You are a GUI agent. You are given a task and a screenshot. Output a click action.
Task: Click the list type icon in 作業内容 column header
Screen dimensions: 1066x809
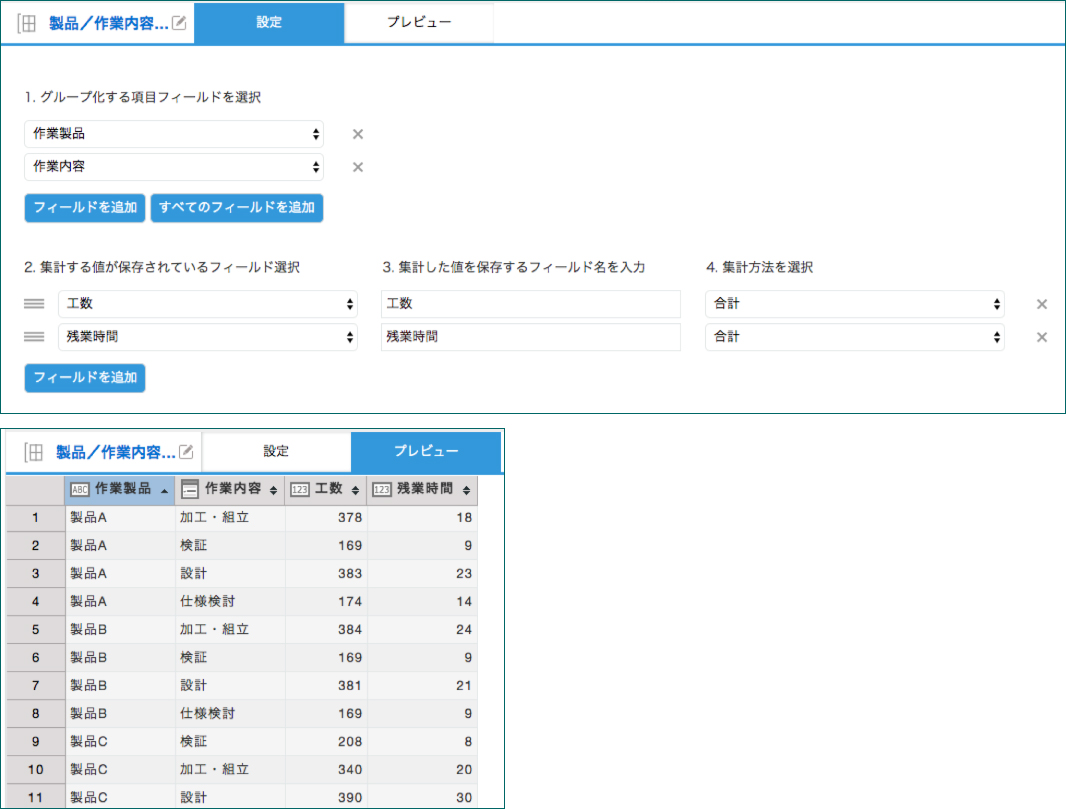click(190, 489)
